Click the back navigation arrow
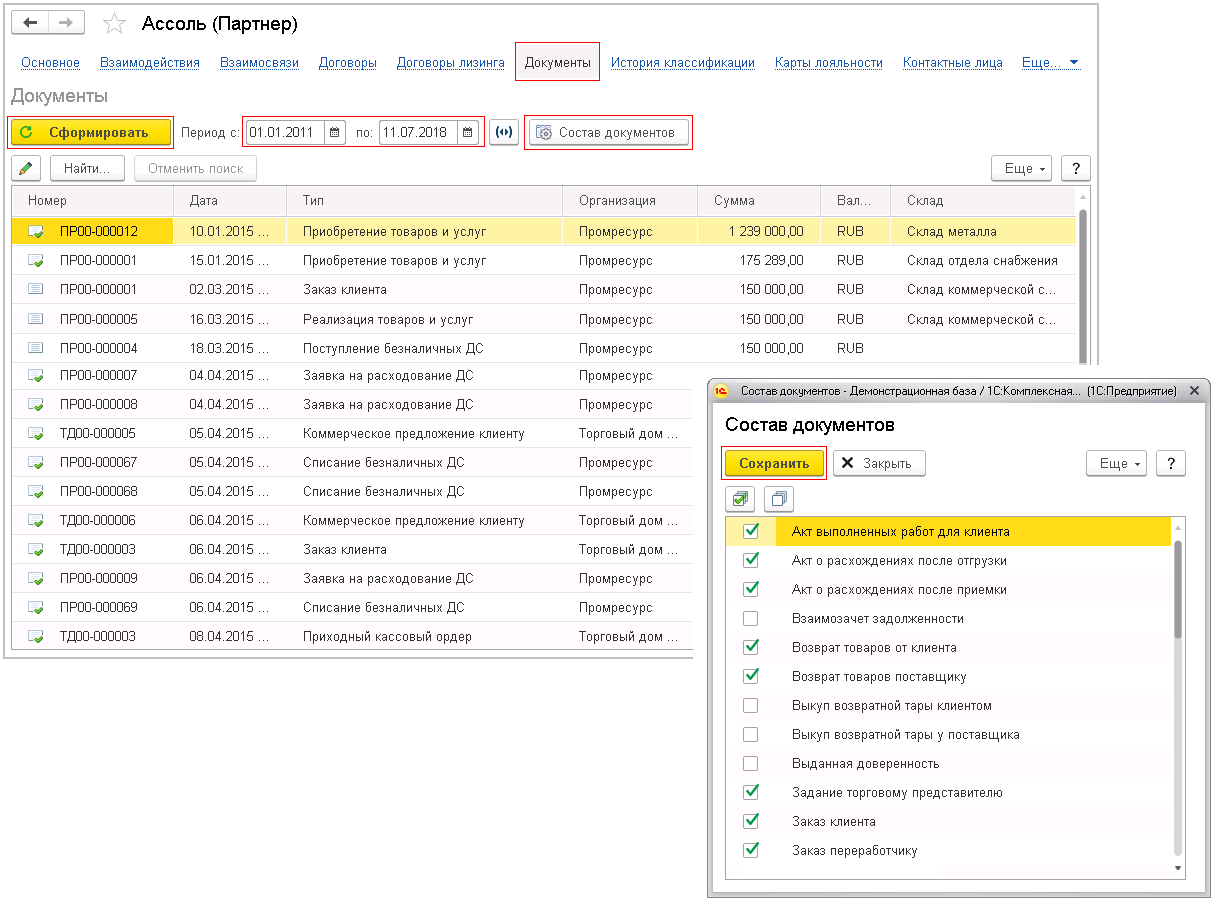 point(30,23)
